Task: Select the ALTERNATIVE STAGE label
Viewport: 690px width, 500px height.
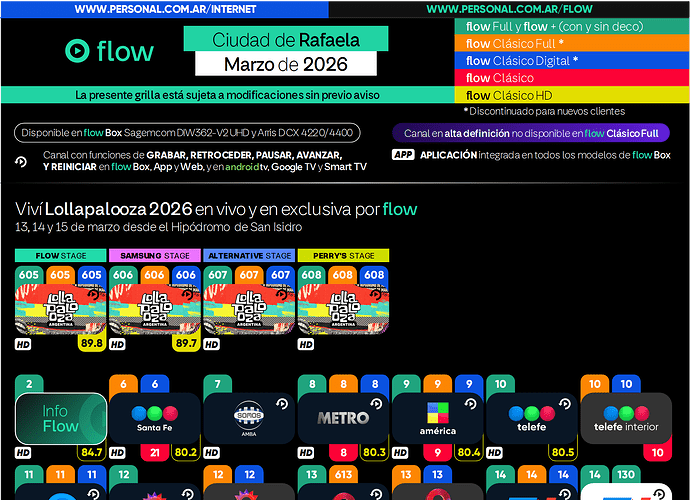Action: point(249,255)
